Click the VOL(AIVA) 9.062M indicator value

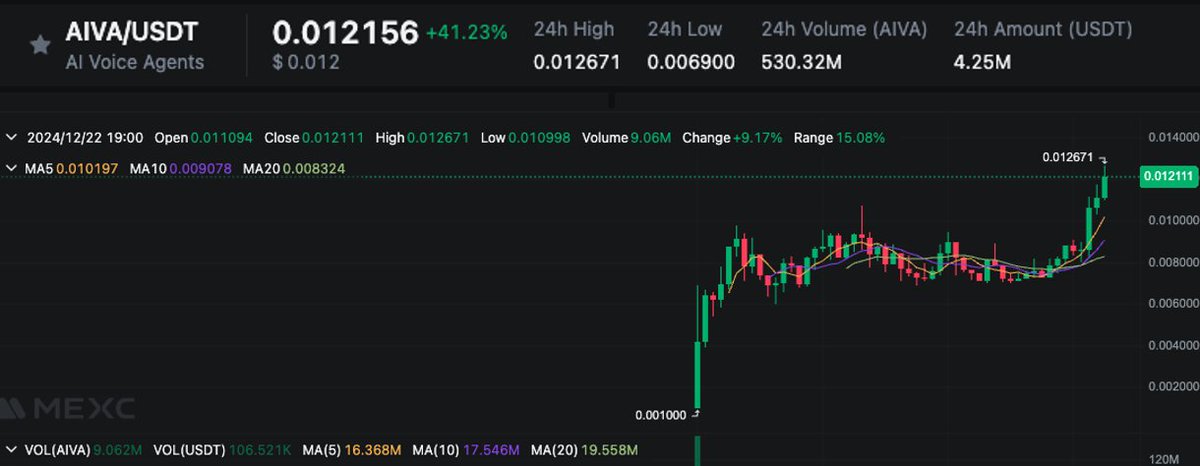pyautogui.click(x=85, y=450)
